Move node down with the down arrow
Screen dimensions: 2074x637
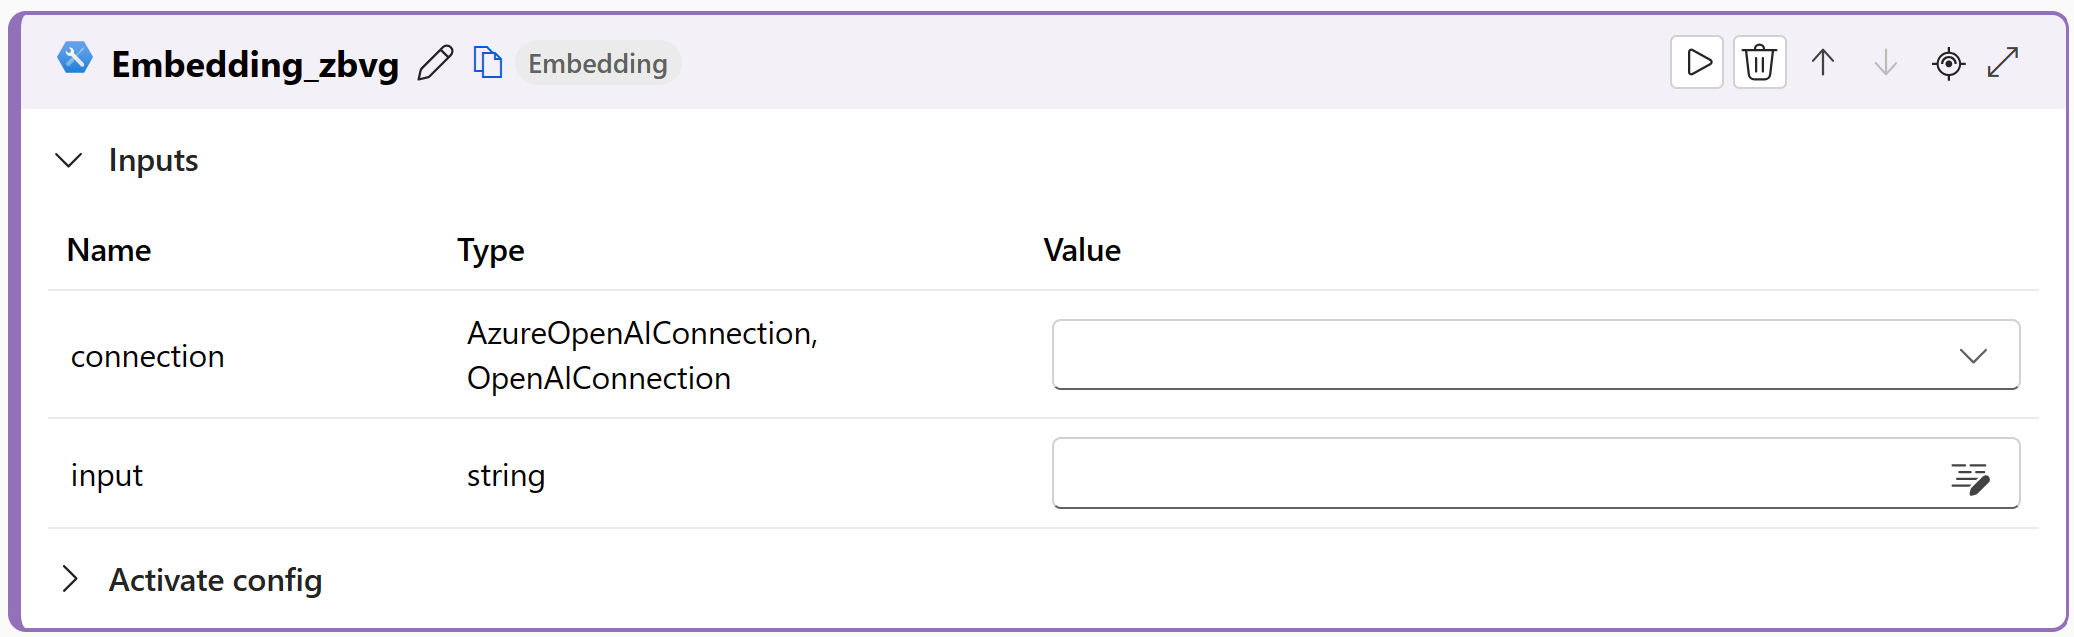click(1885, 63)
